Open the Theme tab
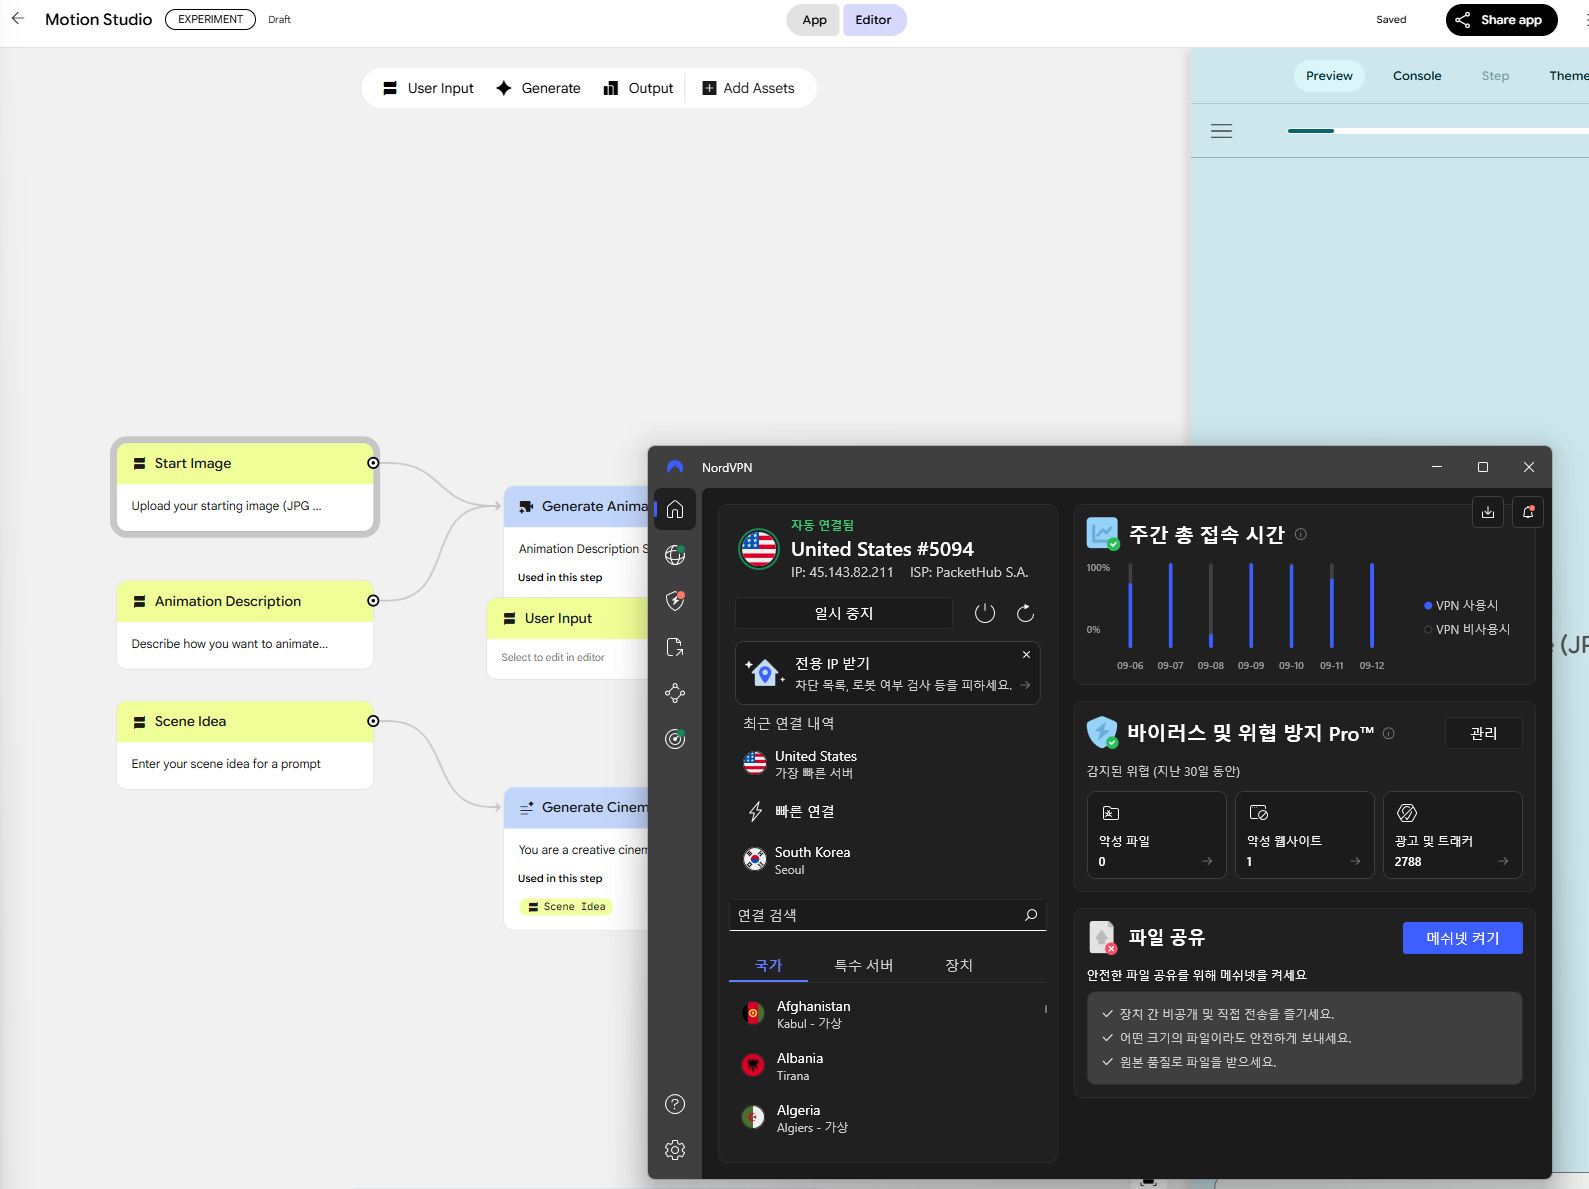The image size is (1589, 1189). tap(1568, 76)
